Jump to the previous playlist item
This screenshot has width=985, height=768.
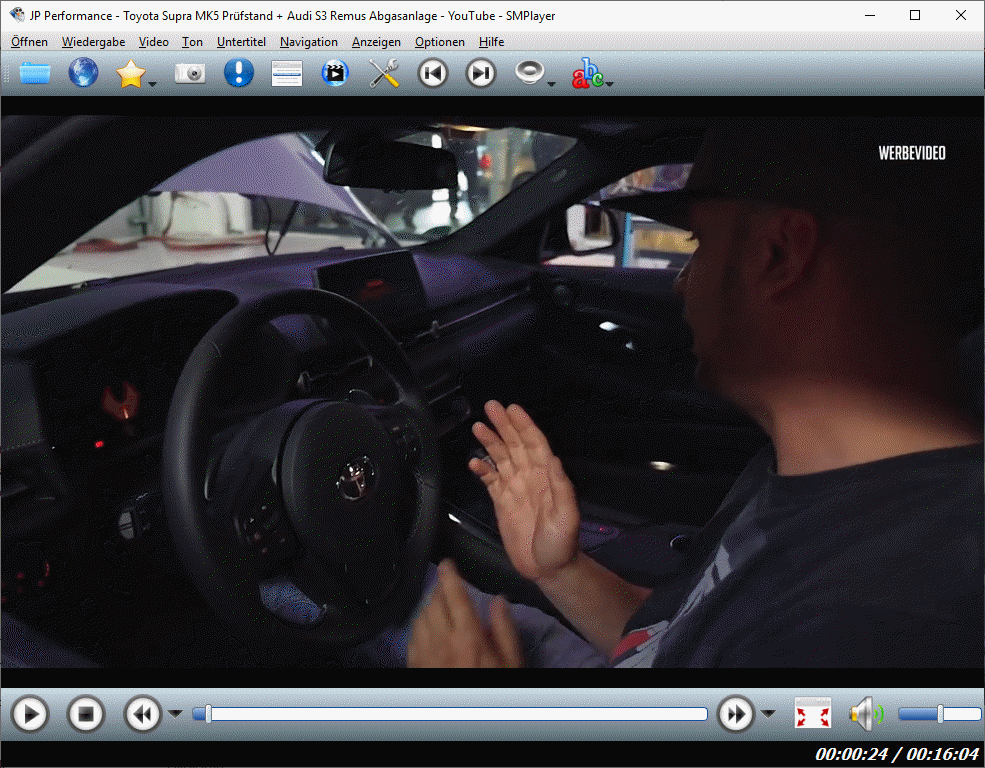(433, 73)
